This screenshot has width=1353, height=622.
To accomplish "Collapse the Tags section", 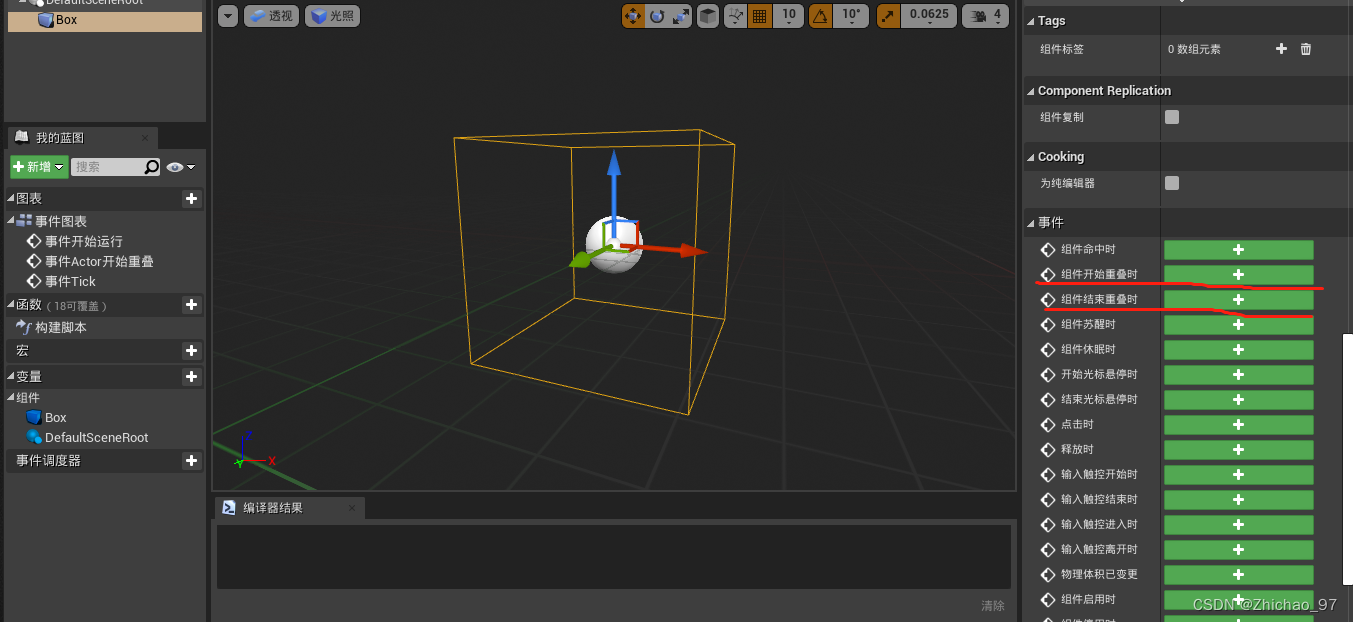I will [x=1031, y=21].
